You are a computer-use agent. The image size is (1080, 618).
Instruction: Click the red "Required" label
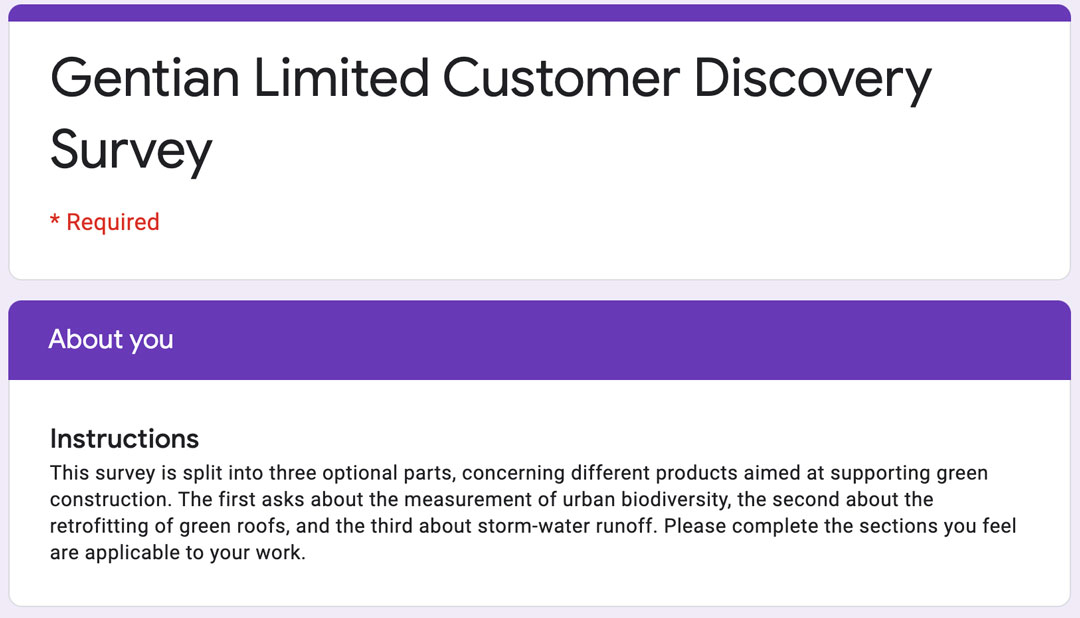113,222
